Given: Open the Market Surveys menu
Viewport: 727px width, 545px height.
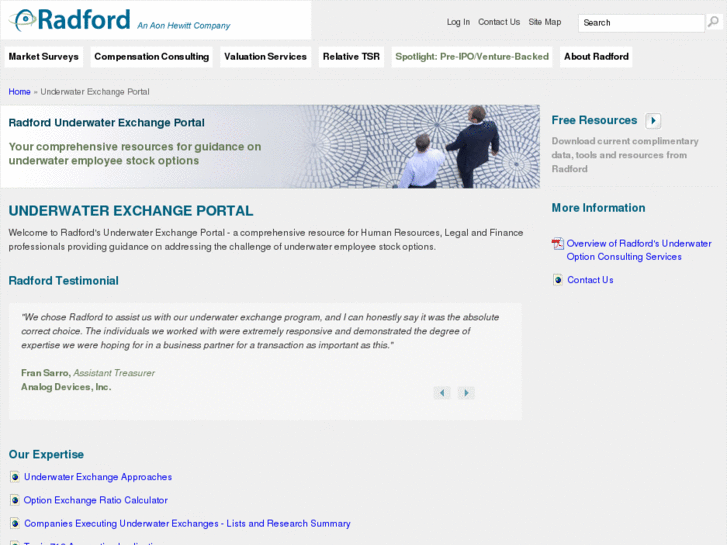Looking at the screenshot, I should tap(44, 57).
